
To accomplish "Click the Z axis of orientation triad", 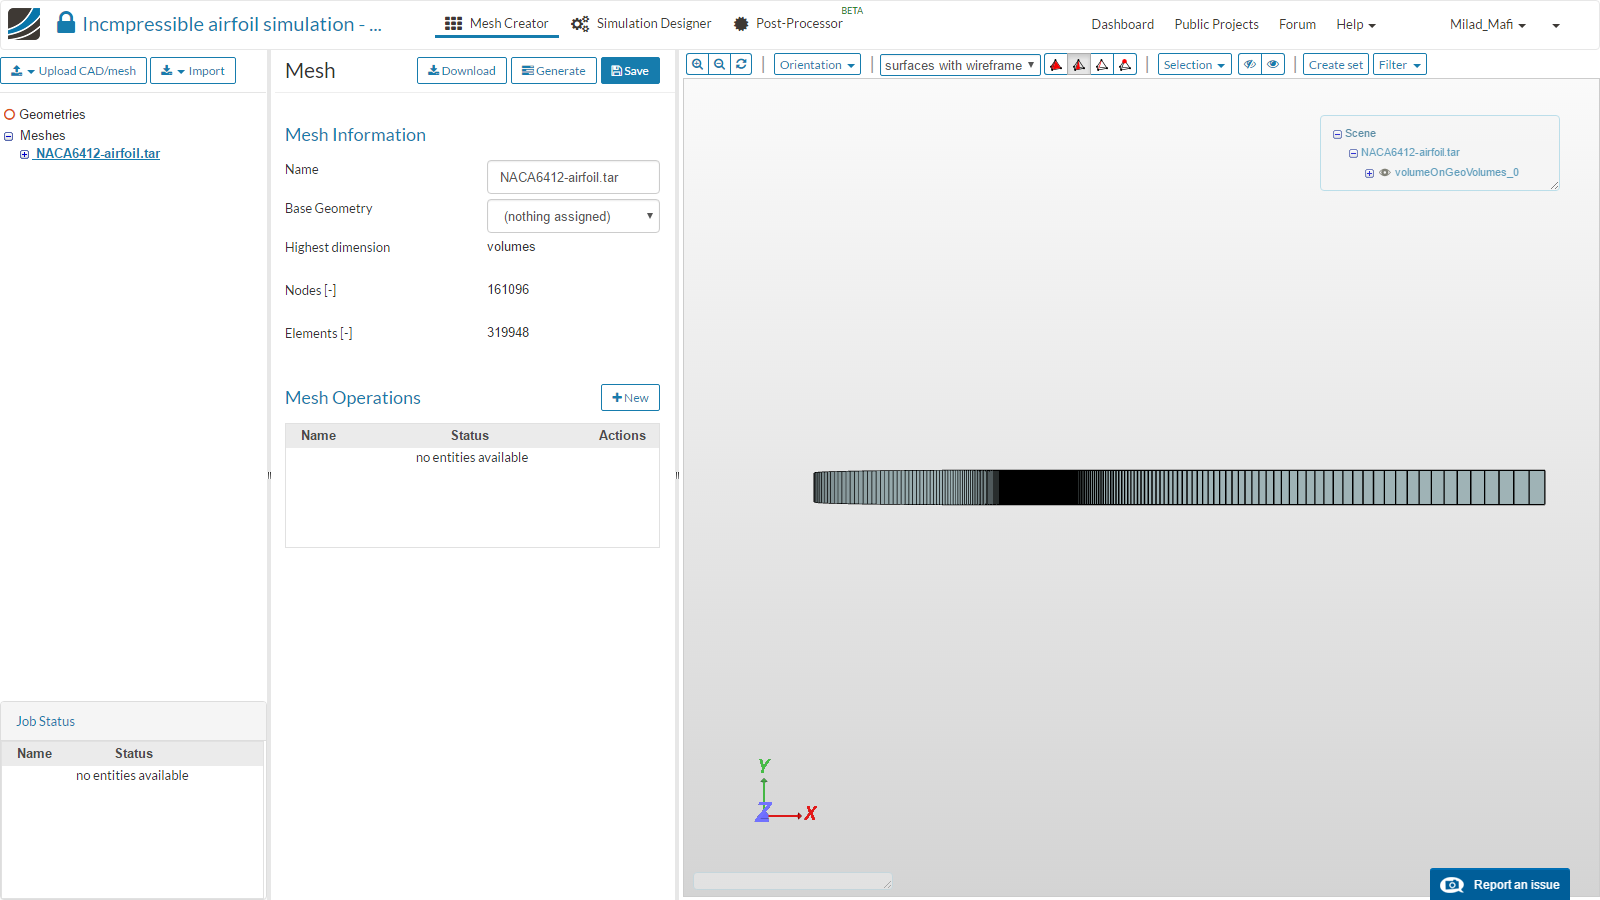I will (764, 811).
